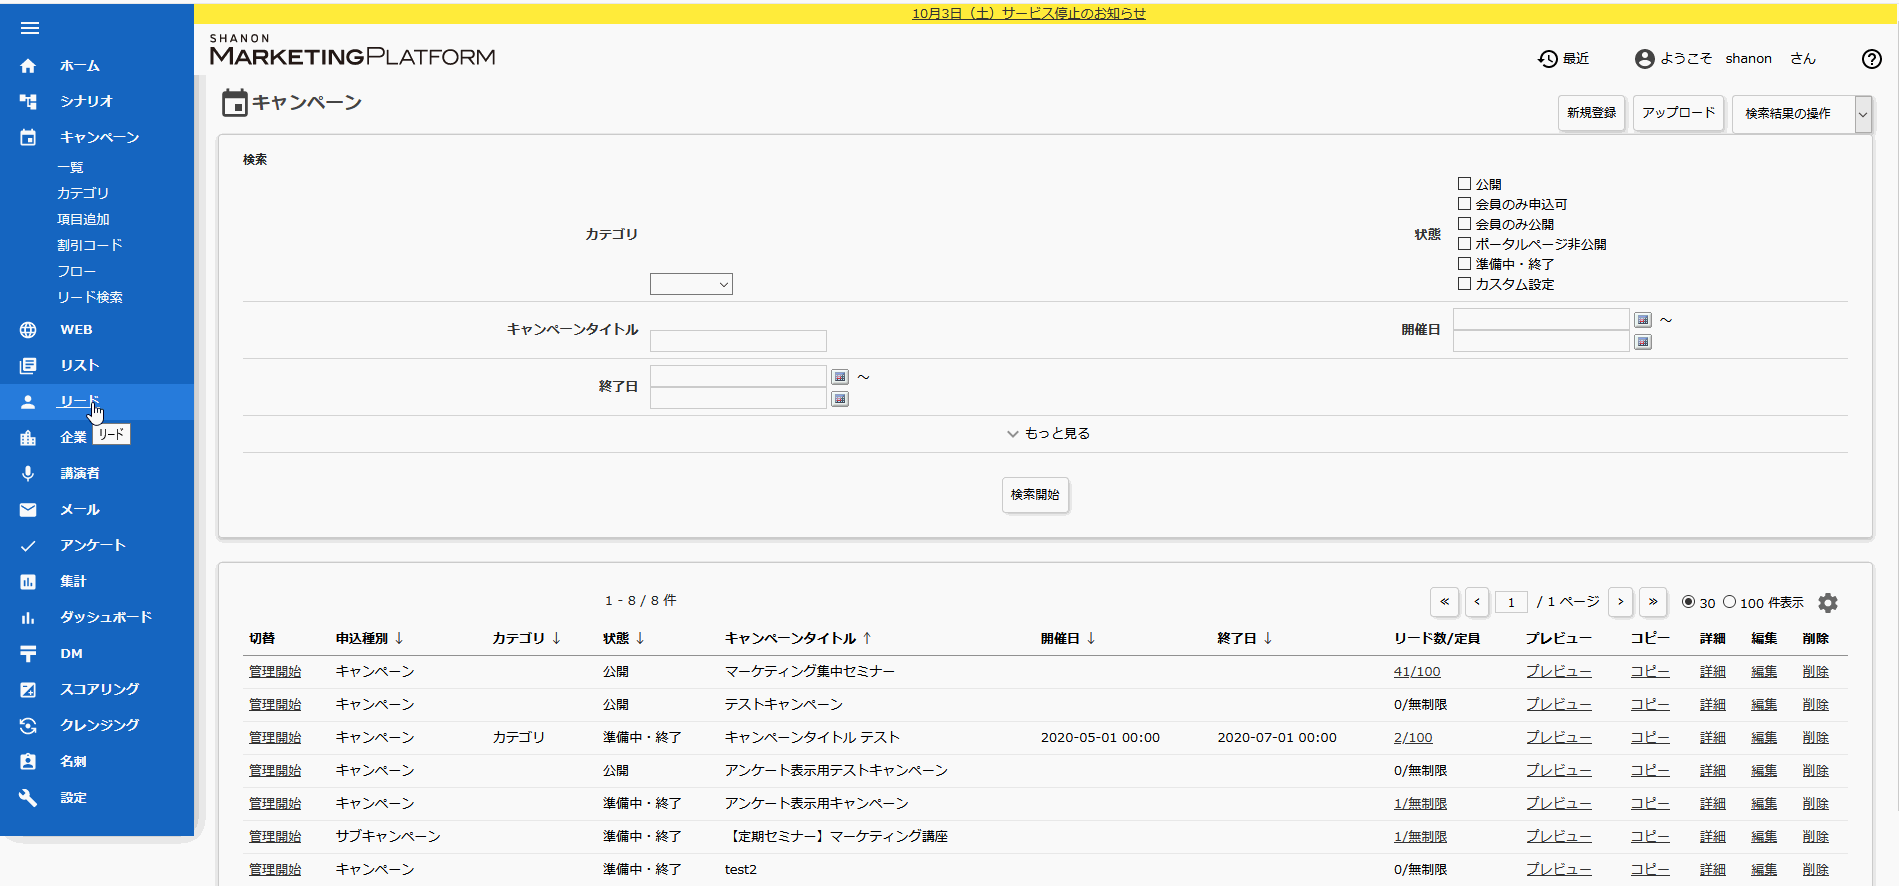Sort by カテゴリ column header

tap(526, 638)
